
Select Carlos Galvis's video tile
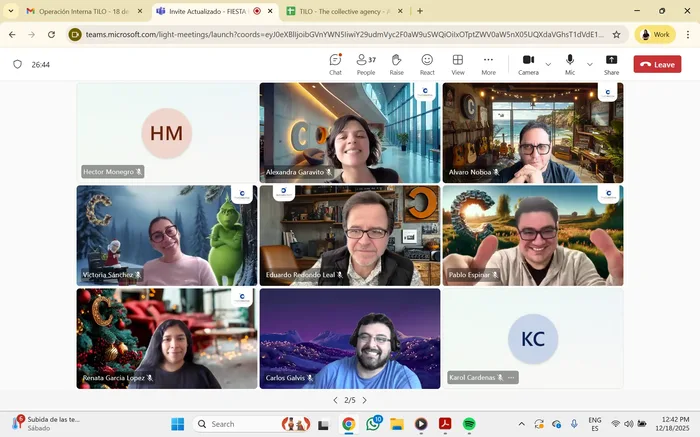pyautogui.click(x=350, y=338)
